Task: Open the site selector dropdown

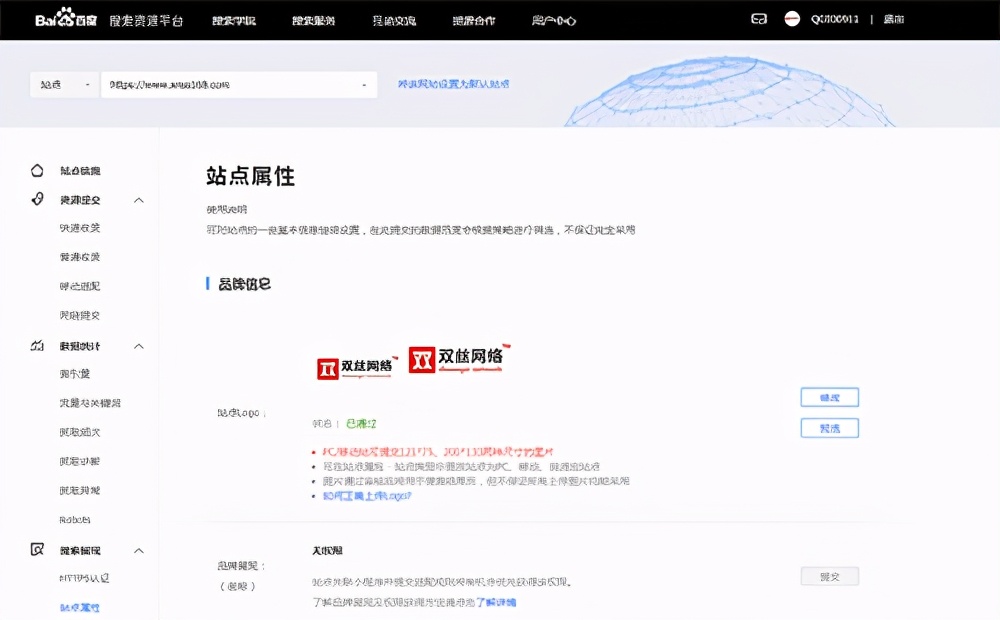Action: point(63,85)
